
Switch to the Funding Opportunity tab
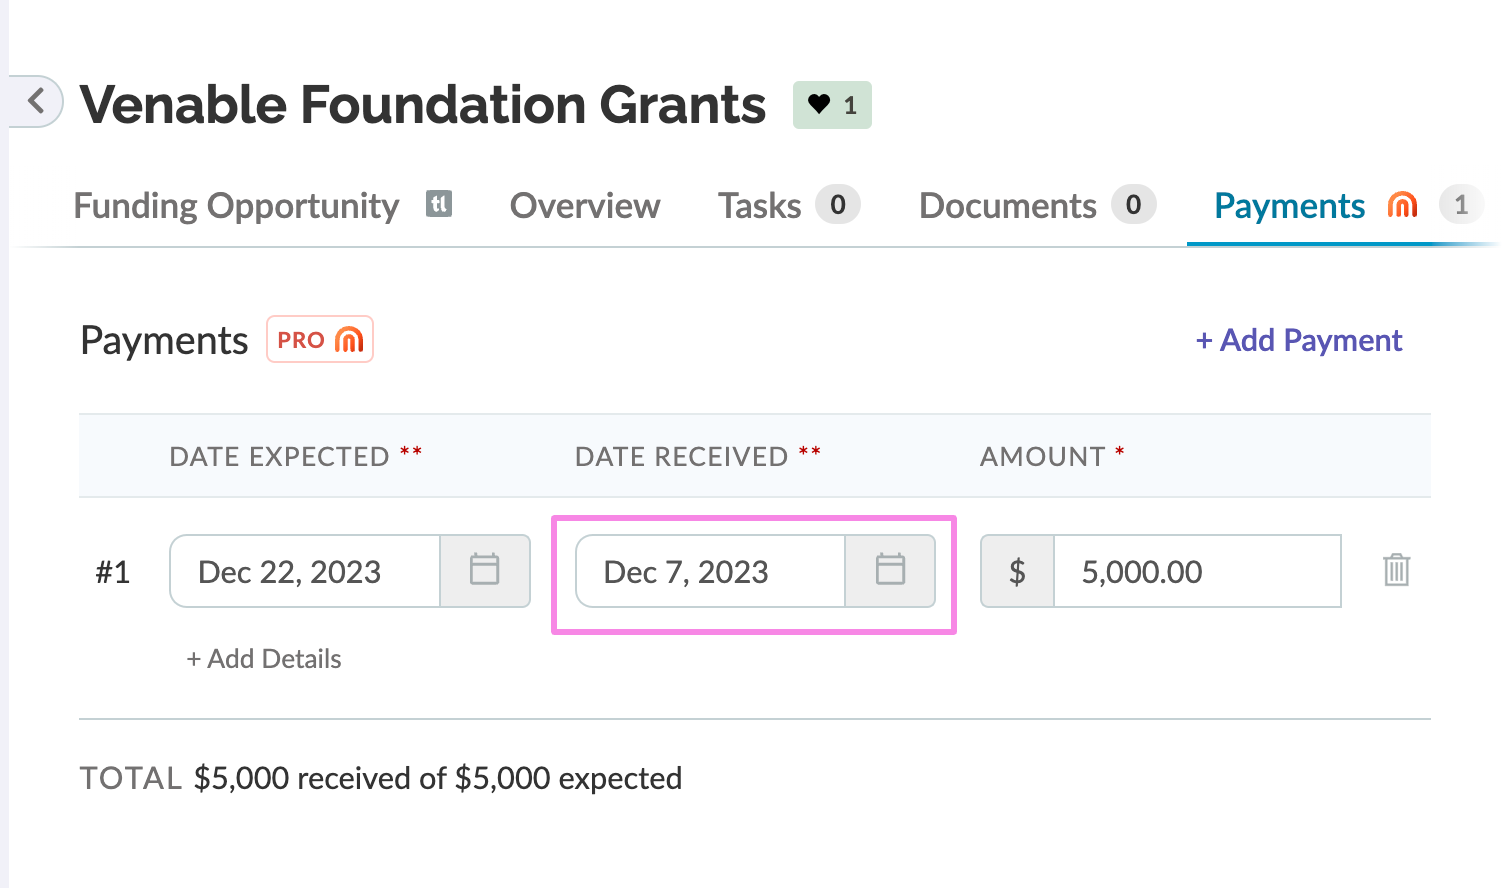236,206
